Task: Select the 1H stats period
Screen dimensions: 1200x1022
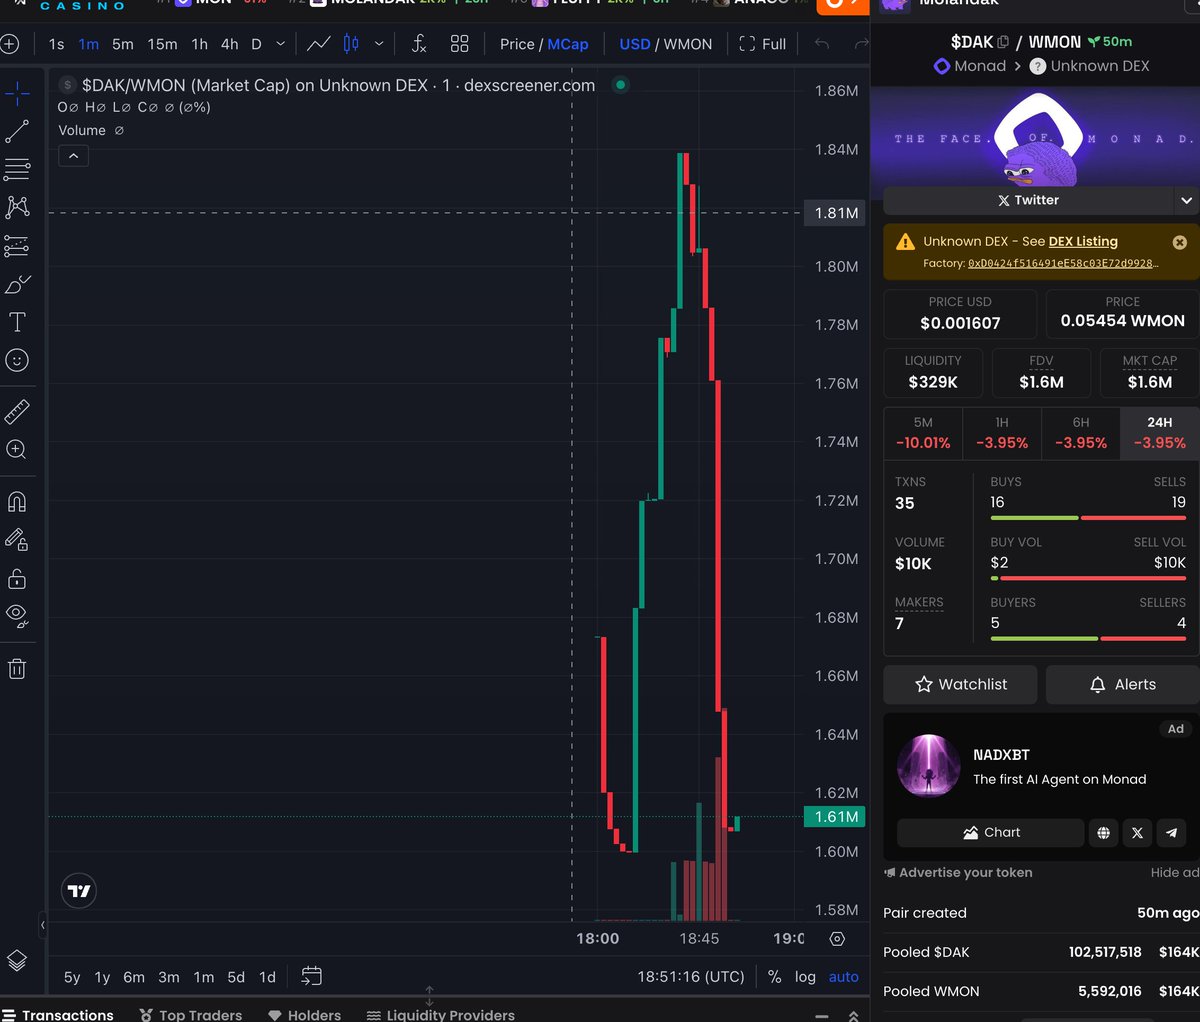Action: pyautogui.click(x=1002, y=433)
